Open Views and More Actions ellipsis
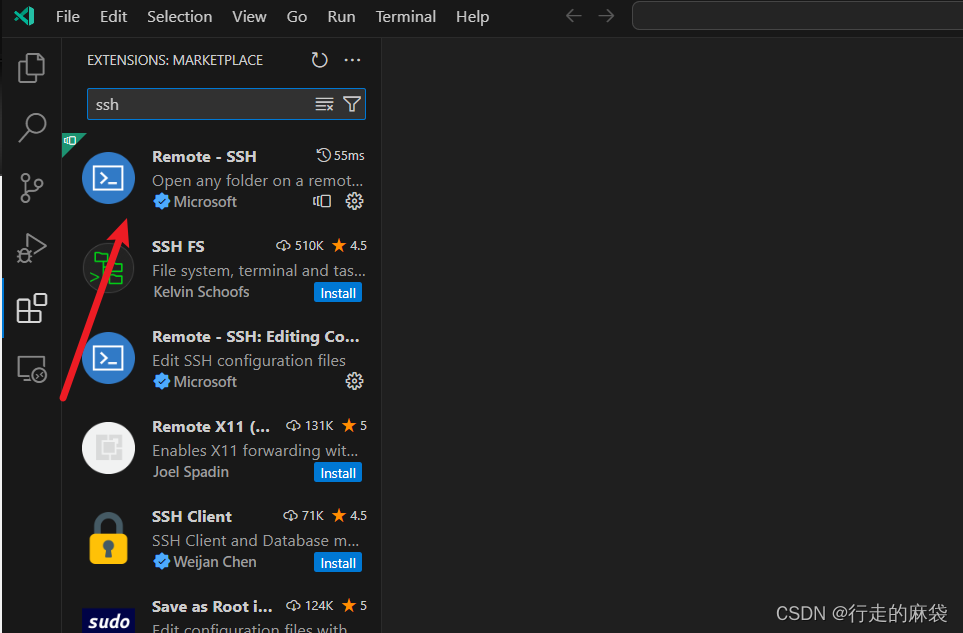This screenshot has height=633, width=963. 353,60
